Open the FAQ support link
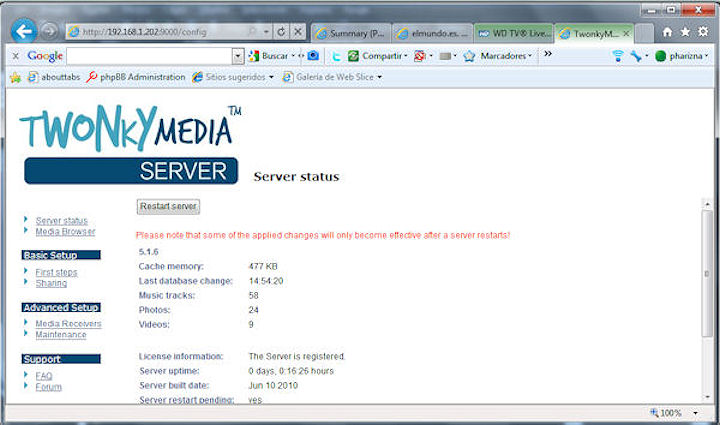The image size is (720, 425). click(44, 376)
